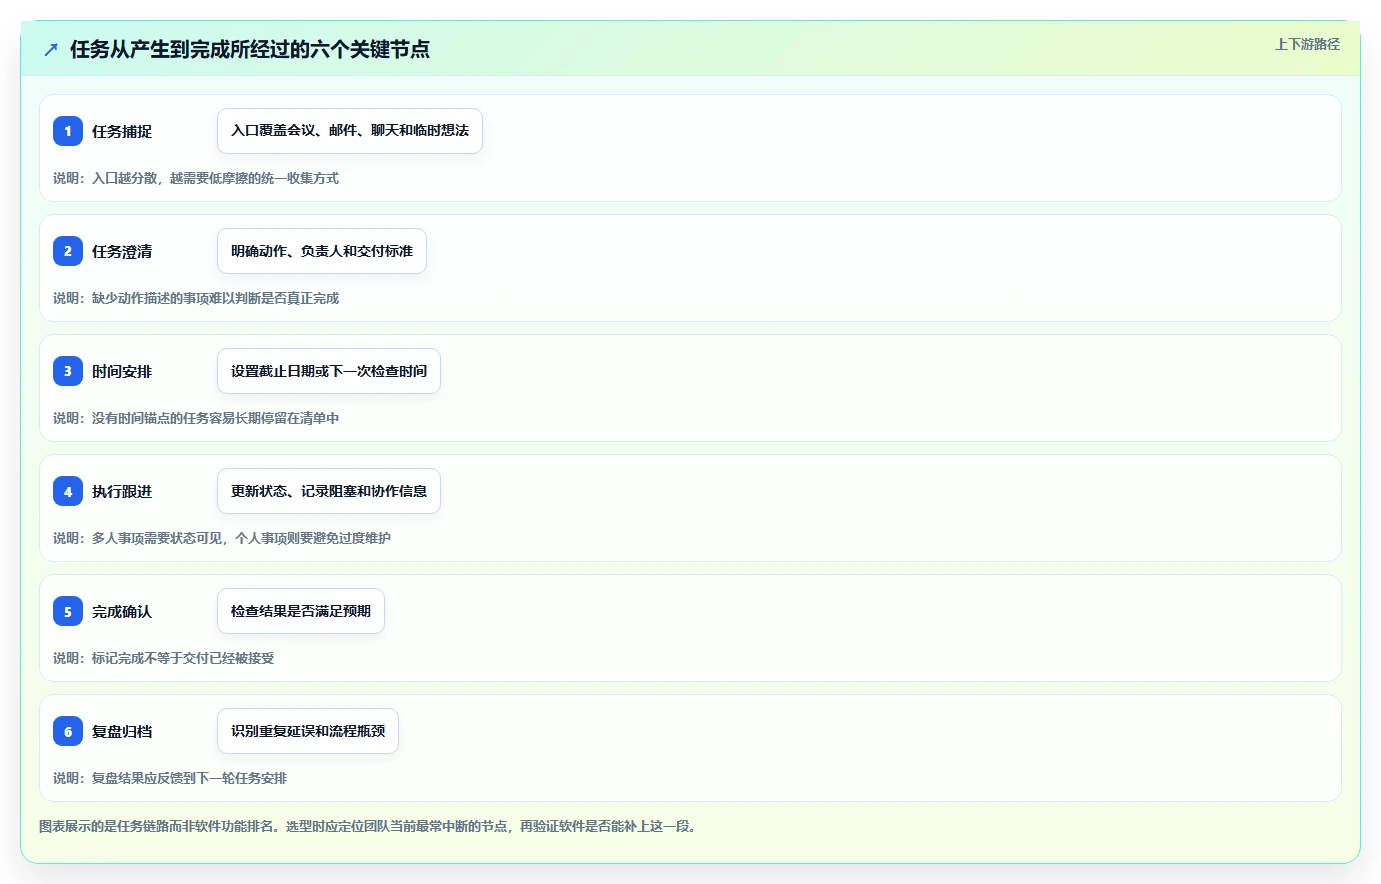
Task: Click the note 没有时间锚点的任务容易长期停留在清单中
Action: [196, 418]
